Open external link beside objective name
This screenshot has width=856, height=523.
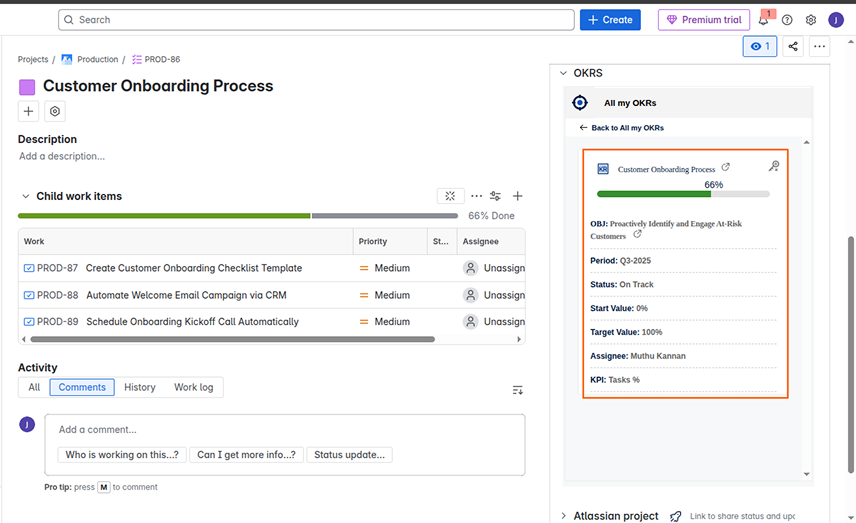click(x=637, y=234)
